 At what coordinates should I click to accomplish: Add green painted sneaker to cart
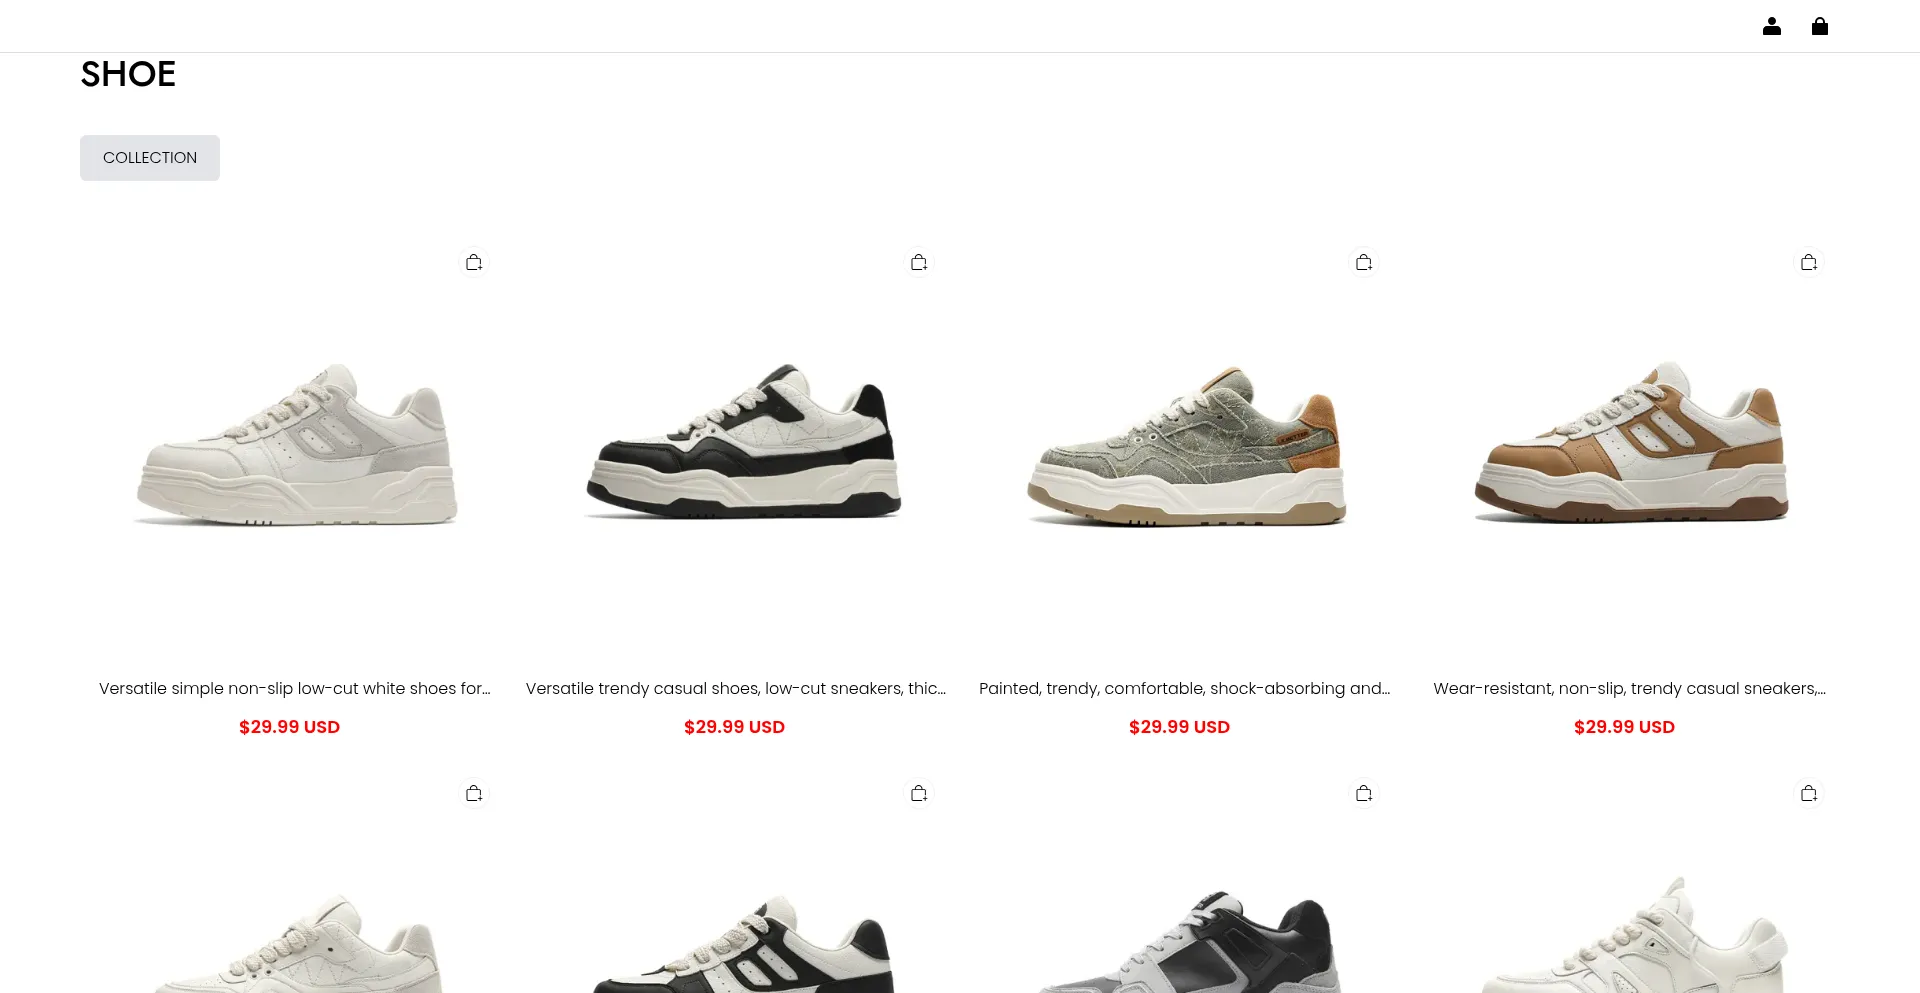pyautogui.click(x=1364, y=262)
